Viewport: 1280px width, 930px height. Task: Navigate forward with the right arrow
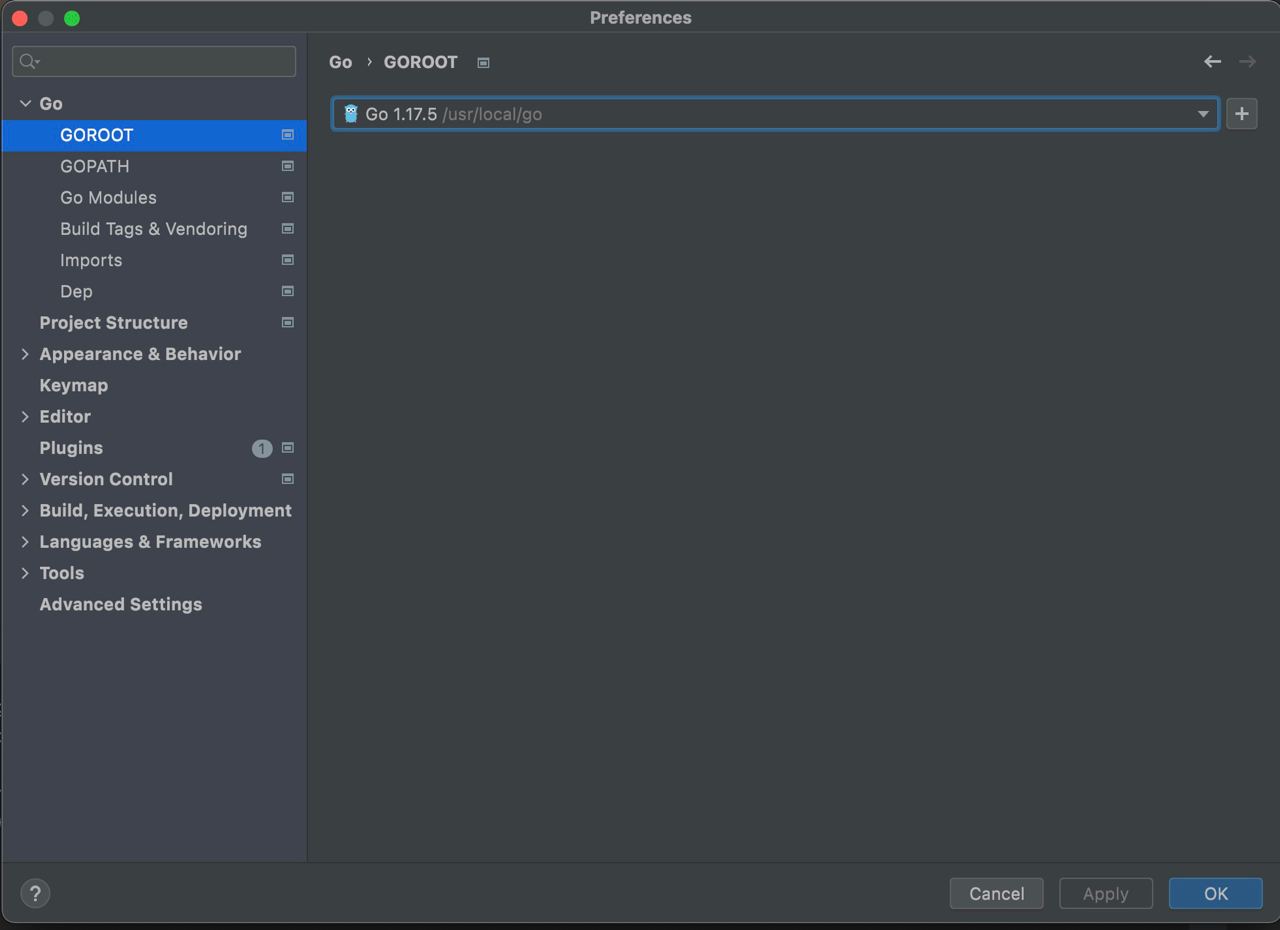[x=1247, y=62]
